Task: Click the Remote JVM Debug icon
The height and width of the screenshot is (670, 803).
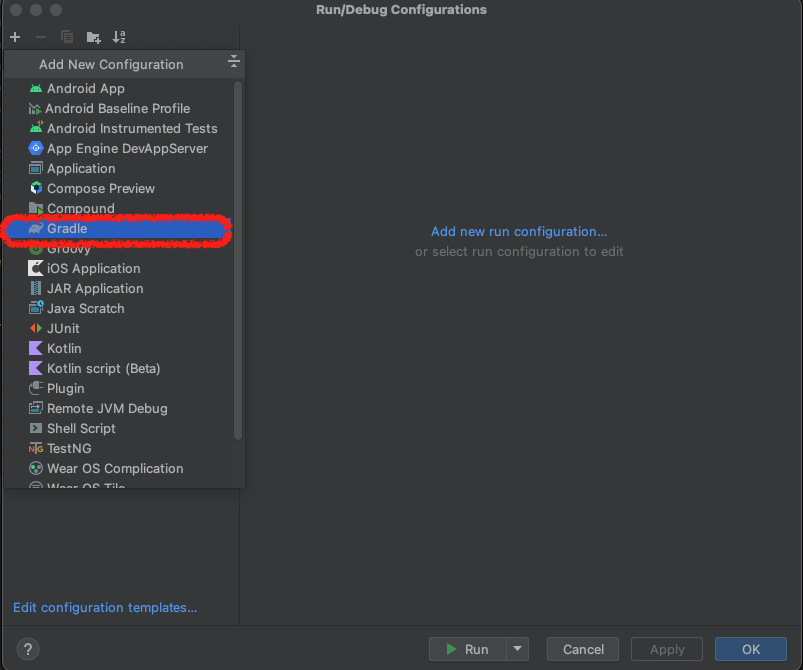Action: click(36, 408)
